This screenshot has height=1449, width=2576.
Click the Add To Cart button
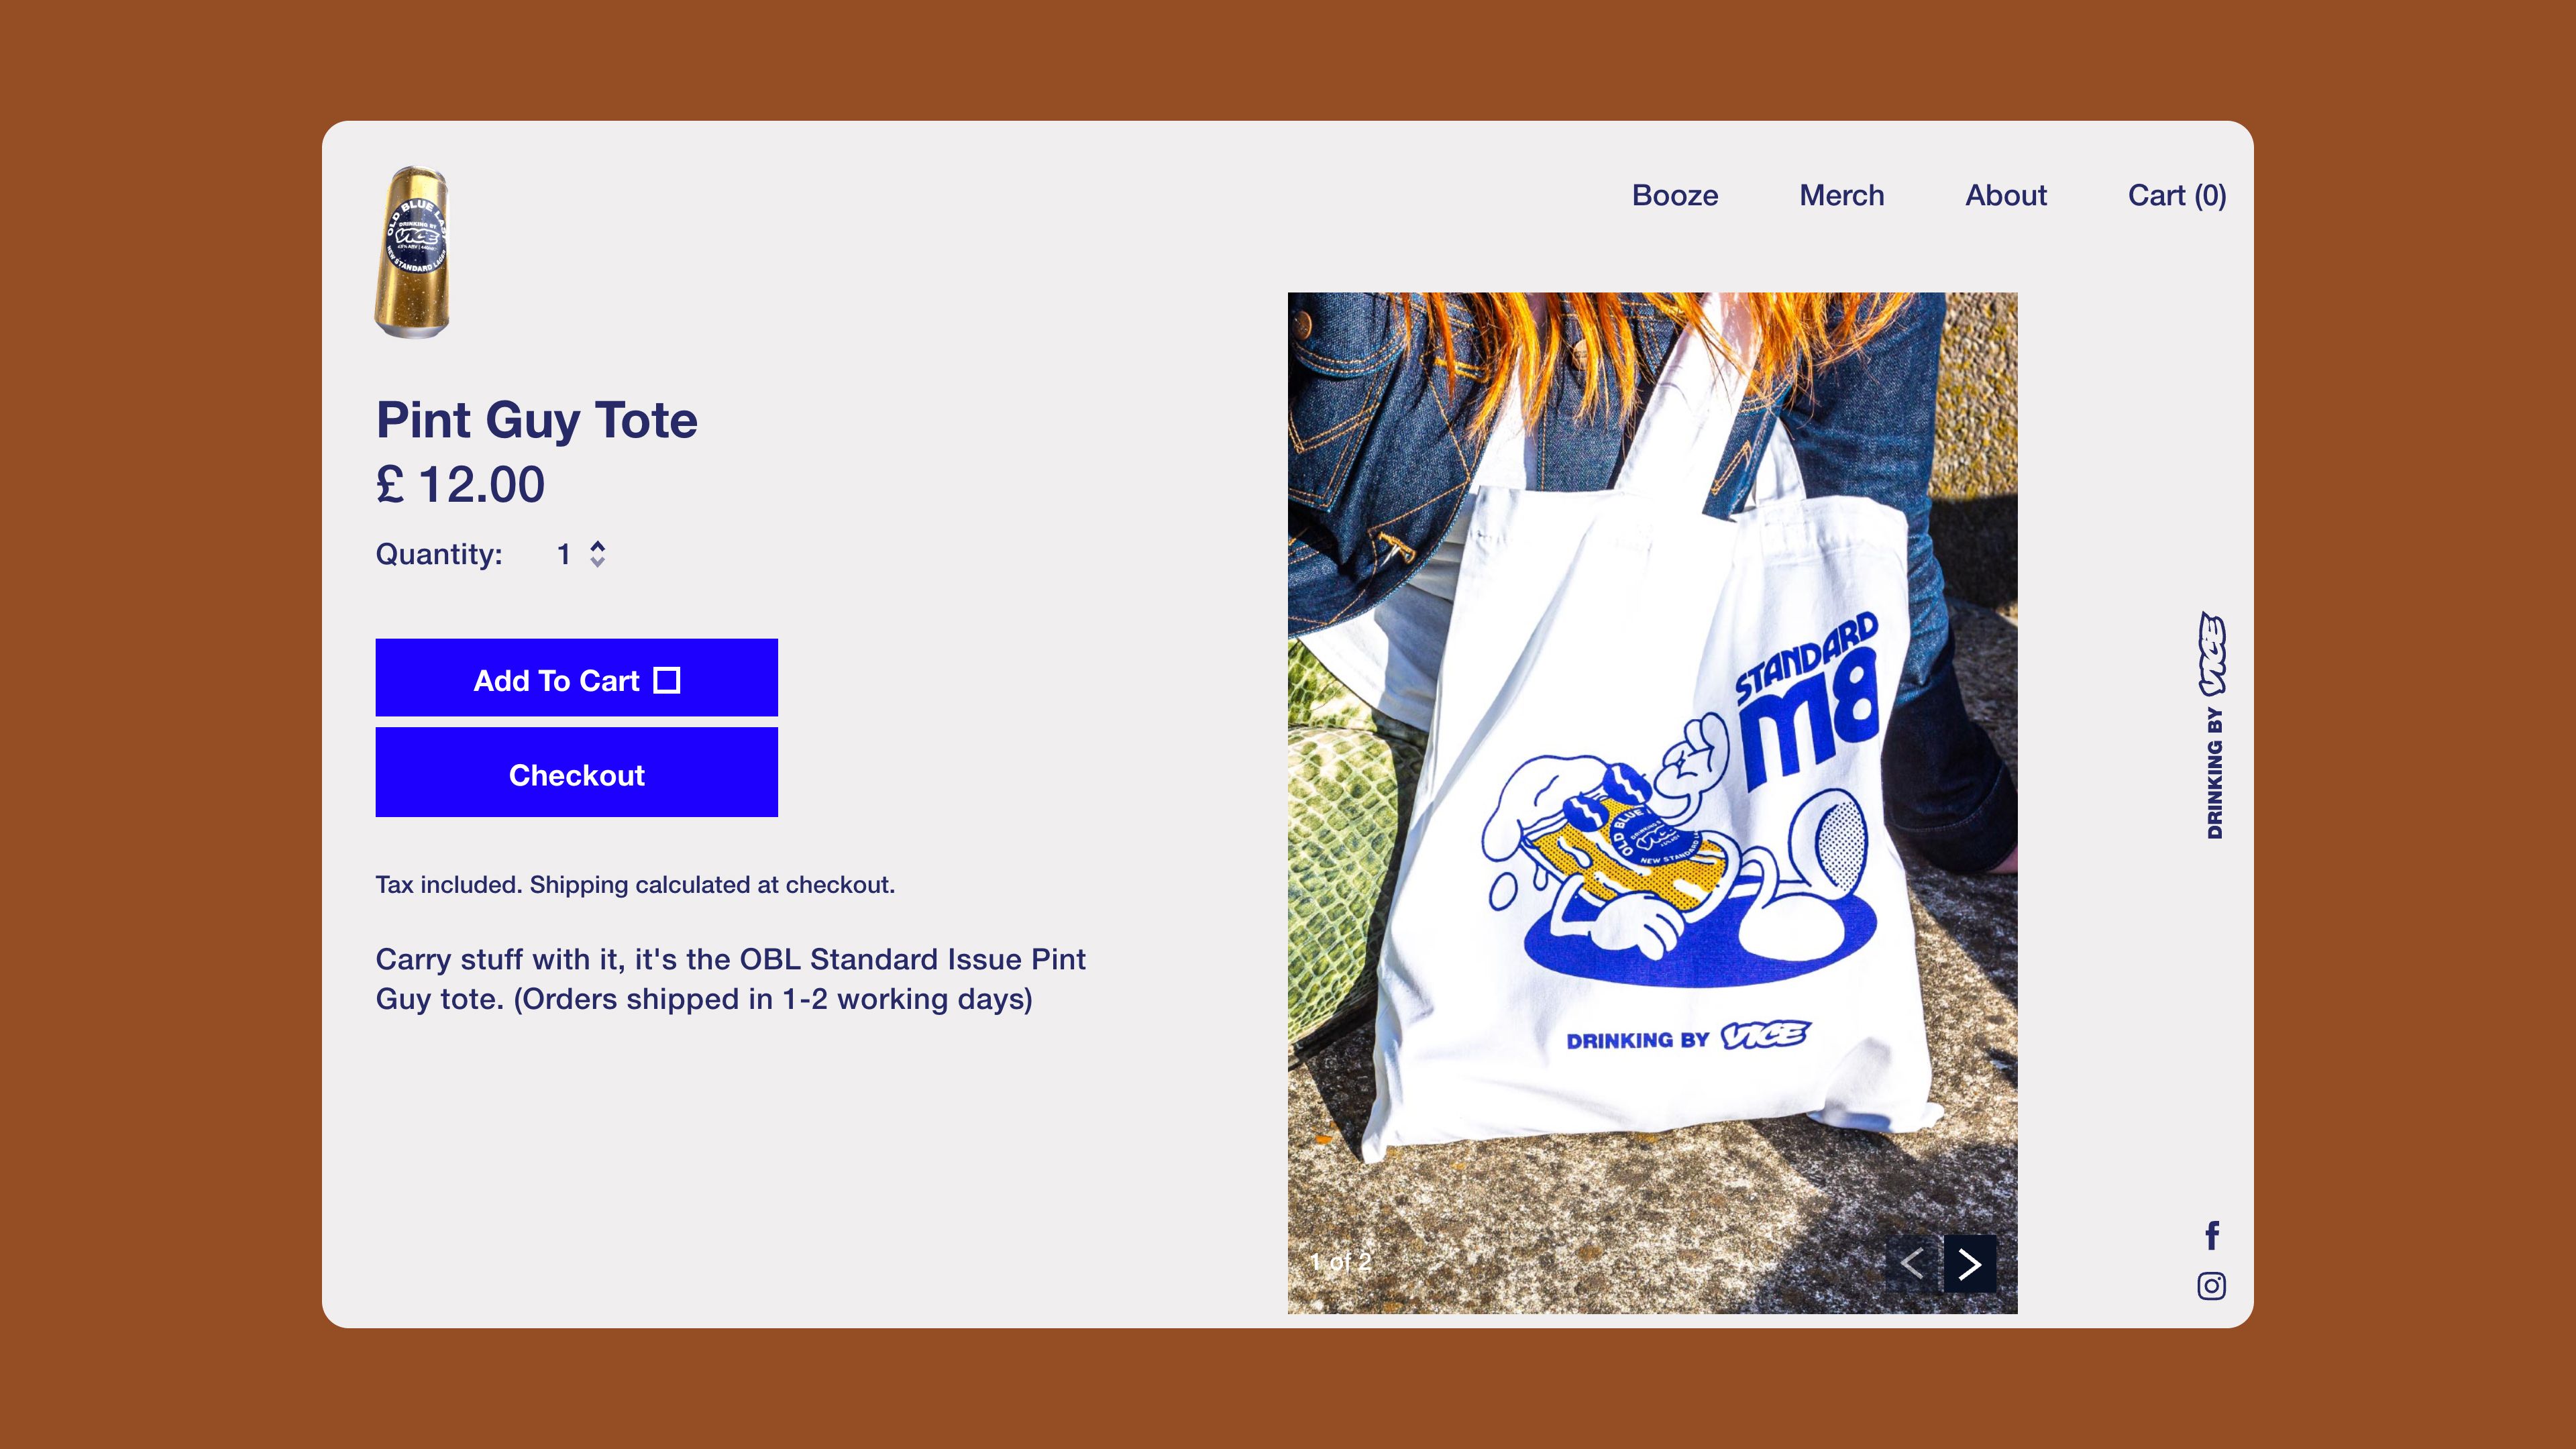[x=577, y=680]
